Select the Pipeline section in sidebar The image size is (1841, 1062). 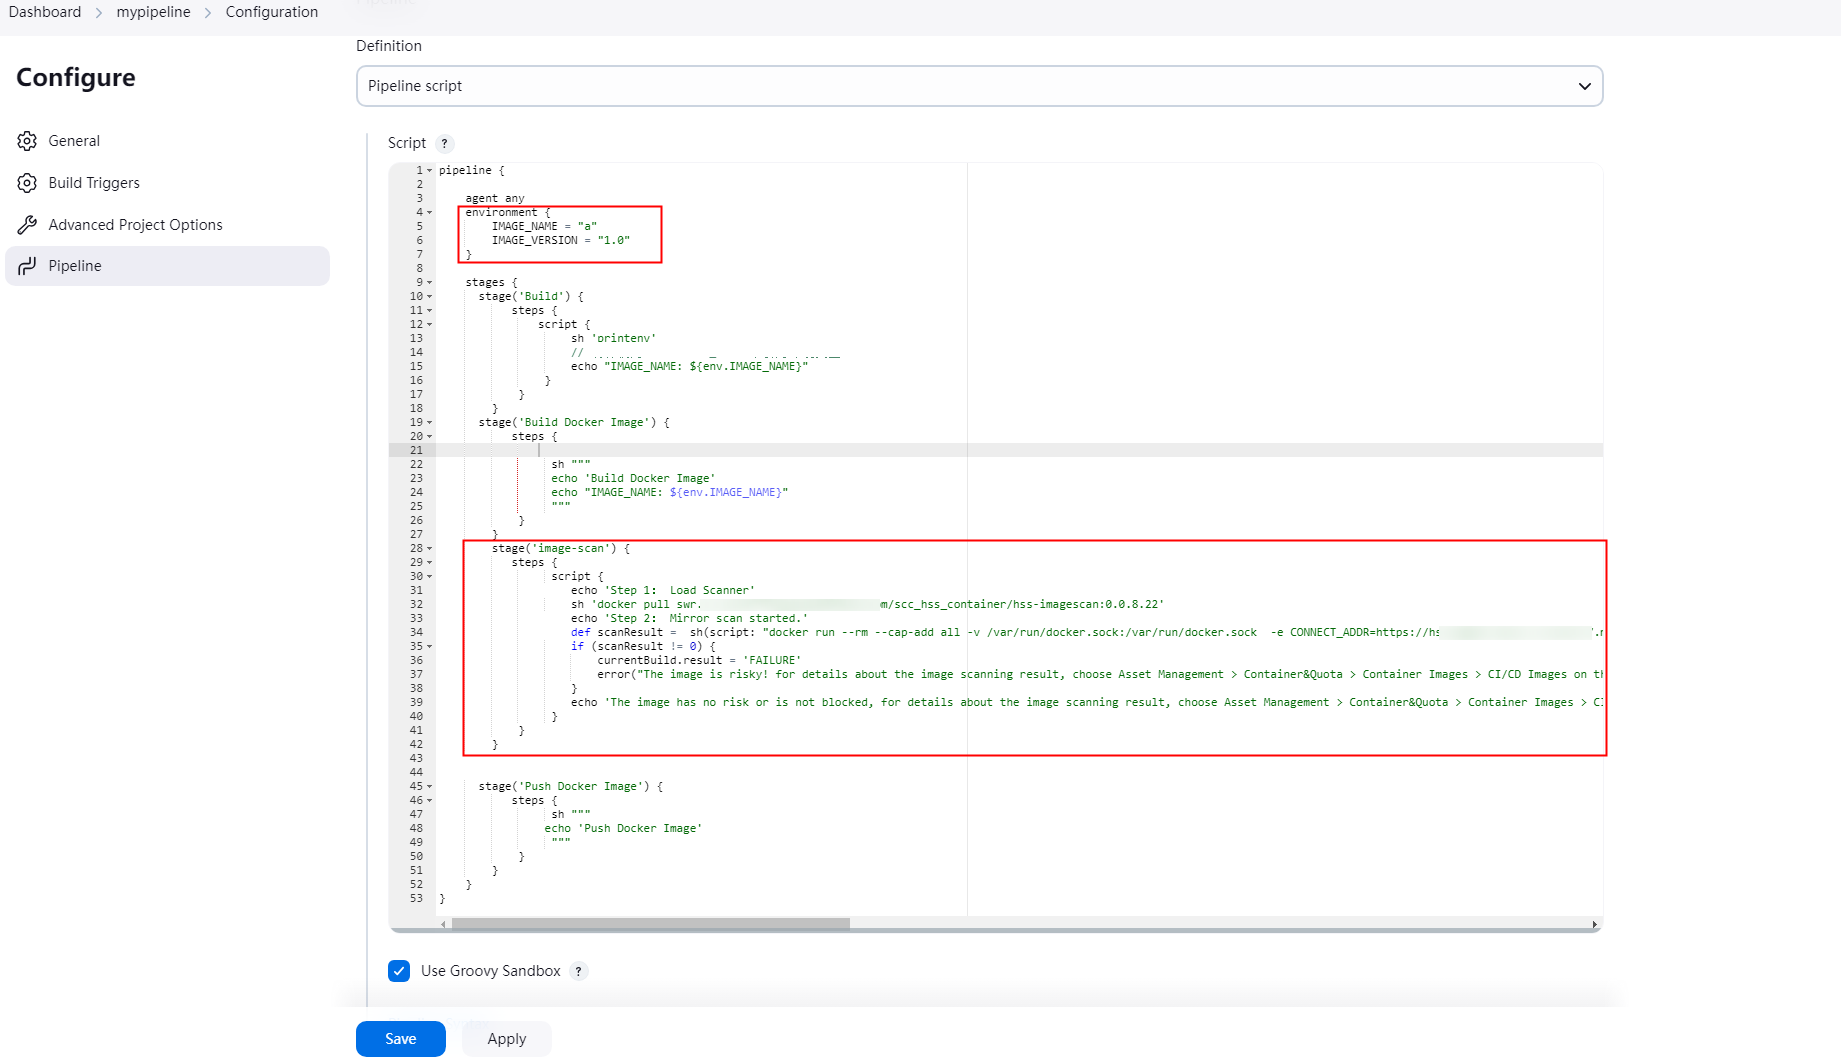pos(167,266)
